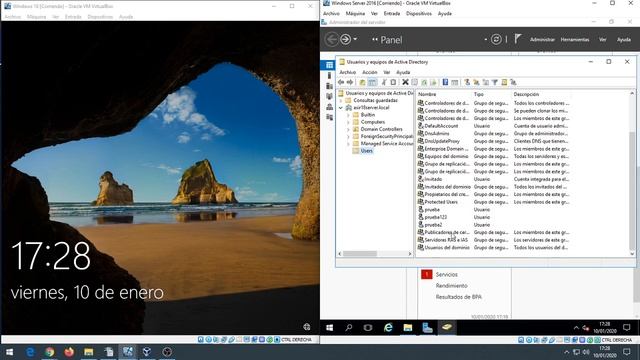Click the network icon on the Windows 10 lock screen

(x=307, y=327)
